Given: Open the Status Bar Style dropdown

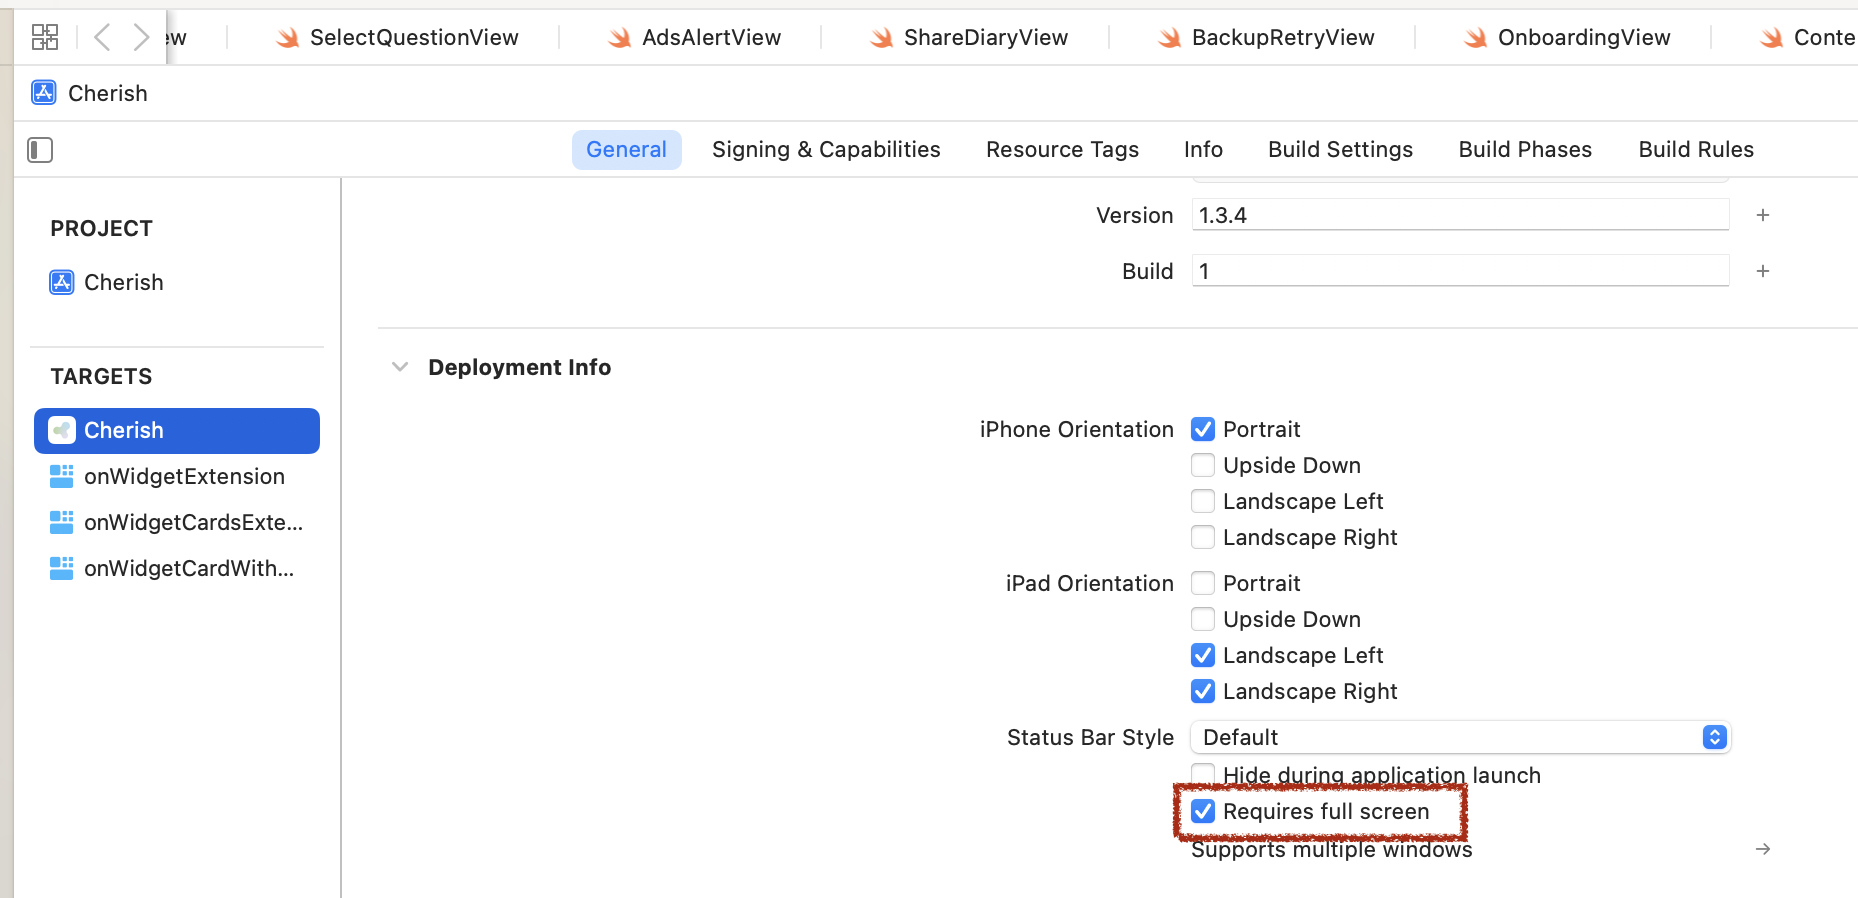Looking at the screenshot, I should pyautogui.click(x=1460, y=737).
